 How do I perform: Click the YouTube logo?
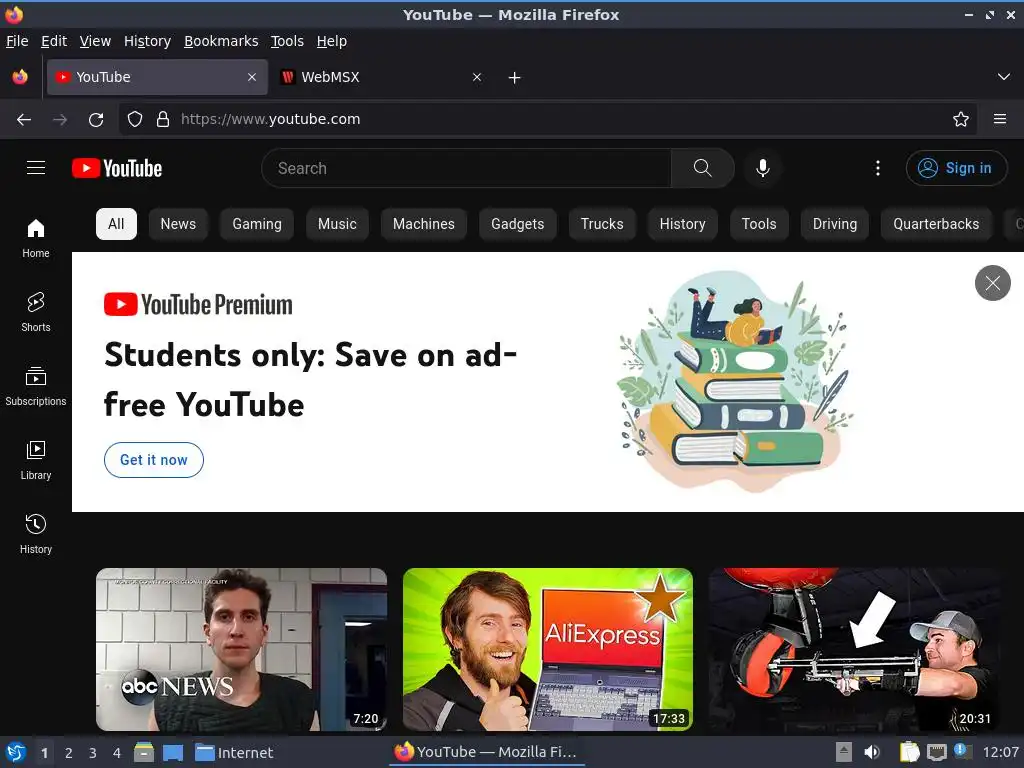tap(117, 168)
